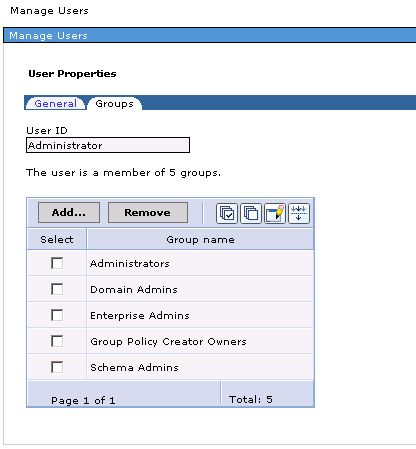Open the Edit table options pencil icon
Image resolution: width=416 pixels, height=449 pixels.
(x=275, y=213)
